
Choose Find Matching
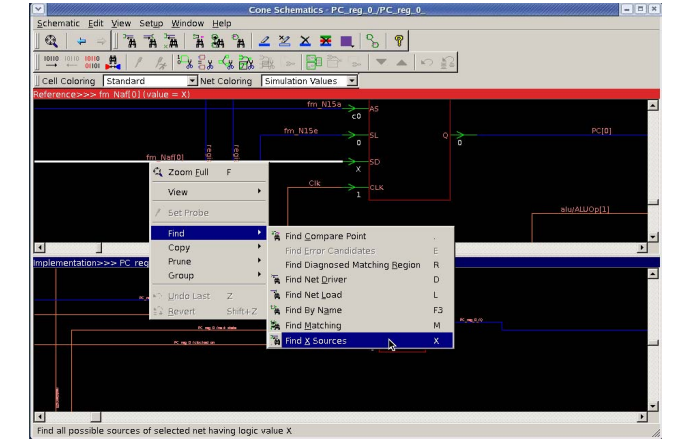pos(360,326)
